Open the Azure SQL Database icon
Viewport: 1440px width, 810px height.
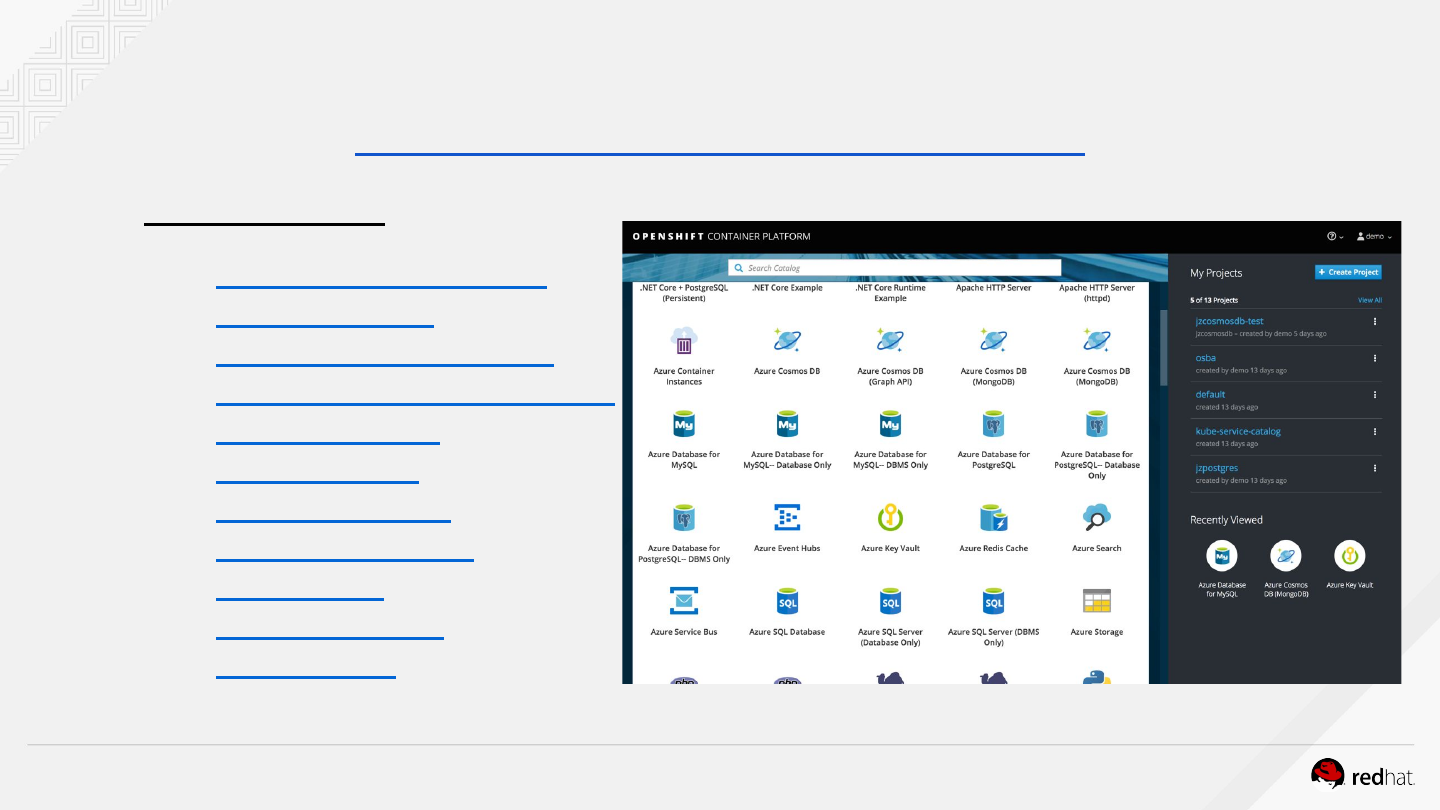tap(787, 602)
